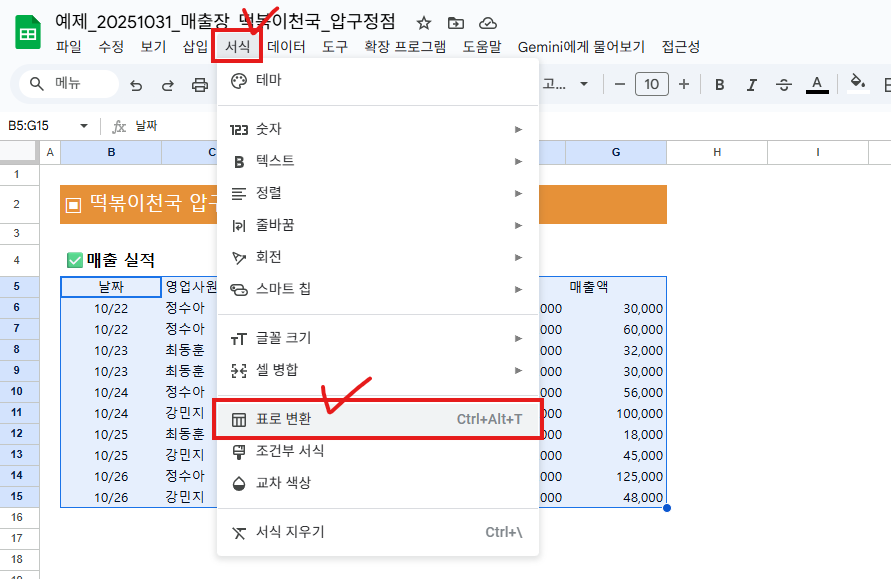Click the undo arrow in toolbar

pos(136,84)
